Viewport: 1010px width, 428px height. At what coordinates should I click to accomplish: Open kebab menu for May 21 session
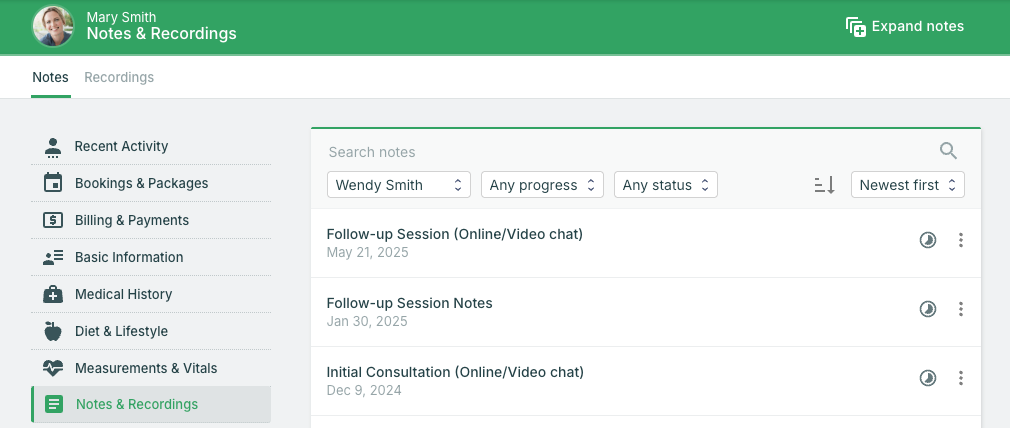click(961, 240)
